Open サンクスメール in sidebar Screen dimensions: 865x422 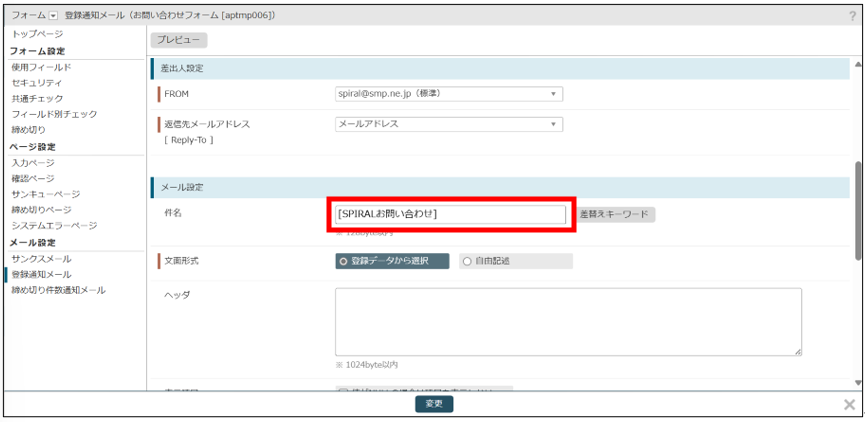(41, 259)
